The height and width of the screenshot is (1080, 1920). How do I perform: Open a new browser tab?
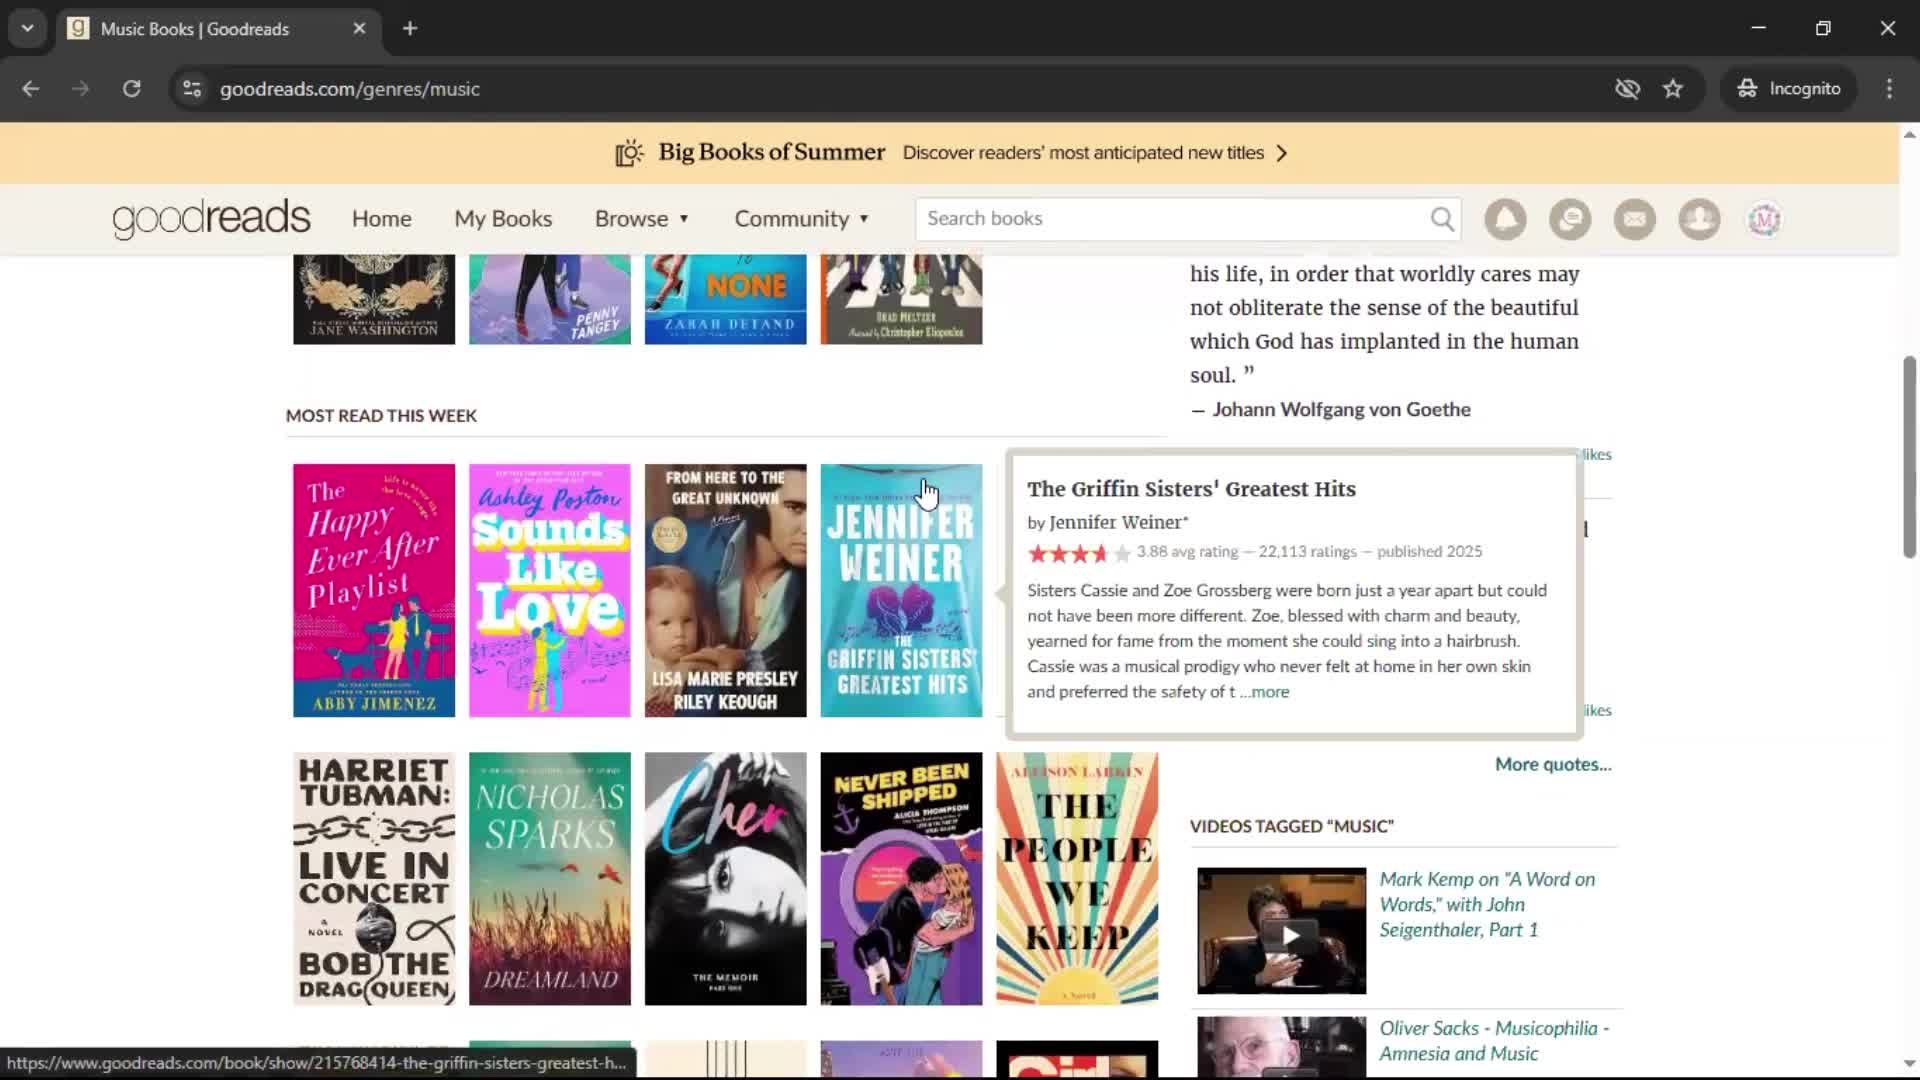[410, 29]
